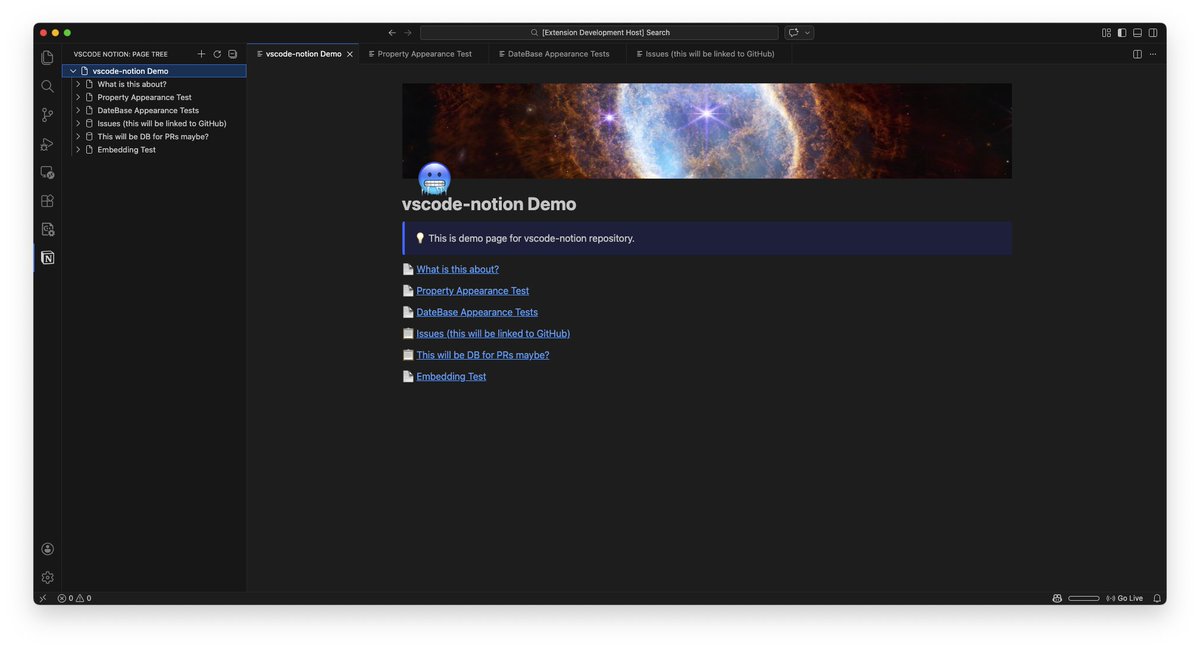Open the Extensions view
This screenshot has width=1200, height=649.
pyautogui.click(x=47, y=201)
